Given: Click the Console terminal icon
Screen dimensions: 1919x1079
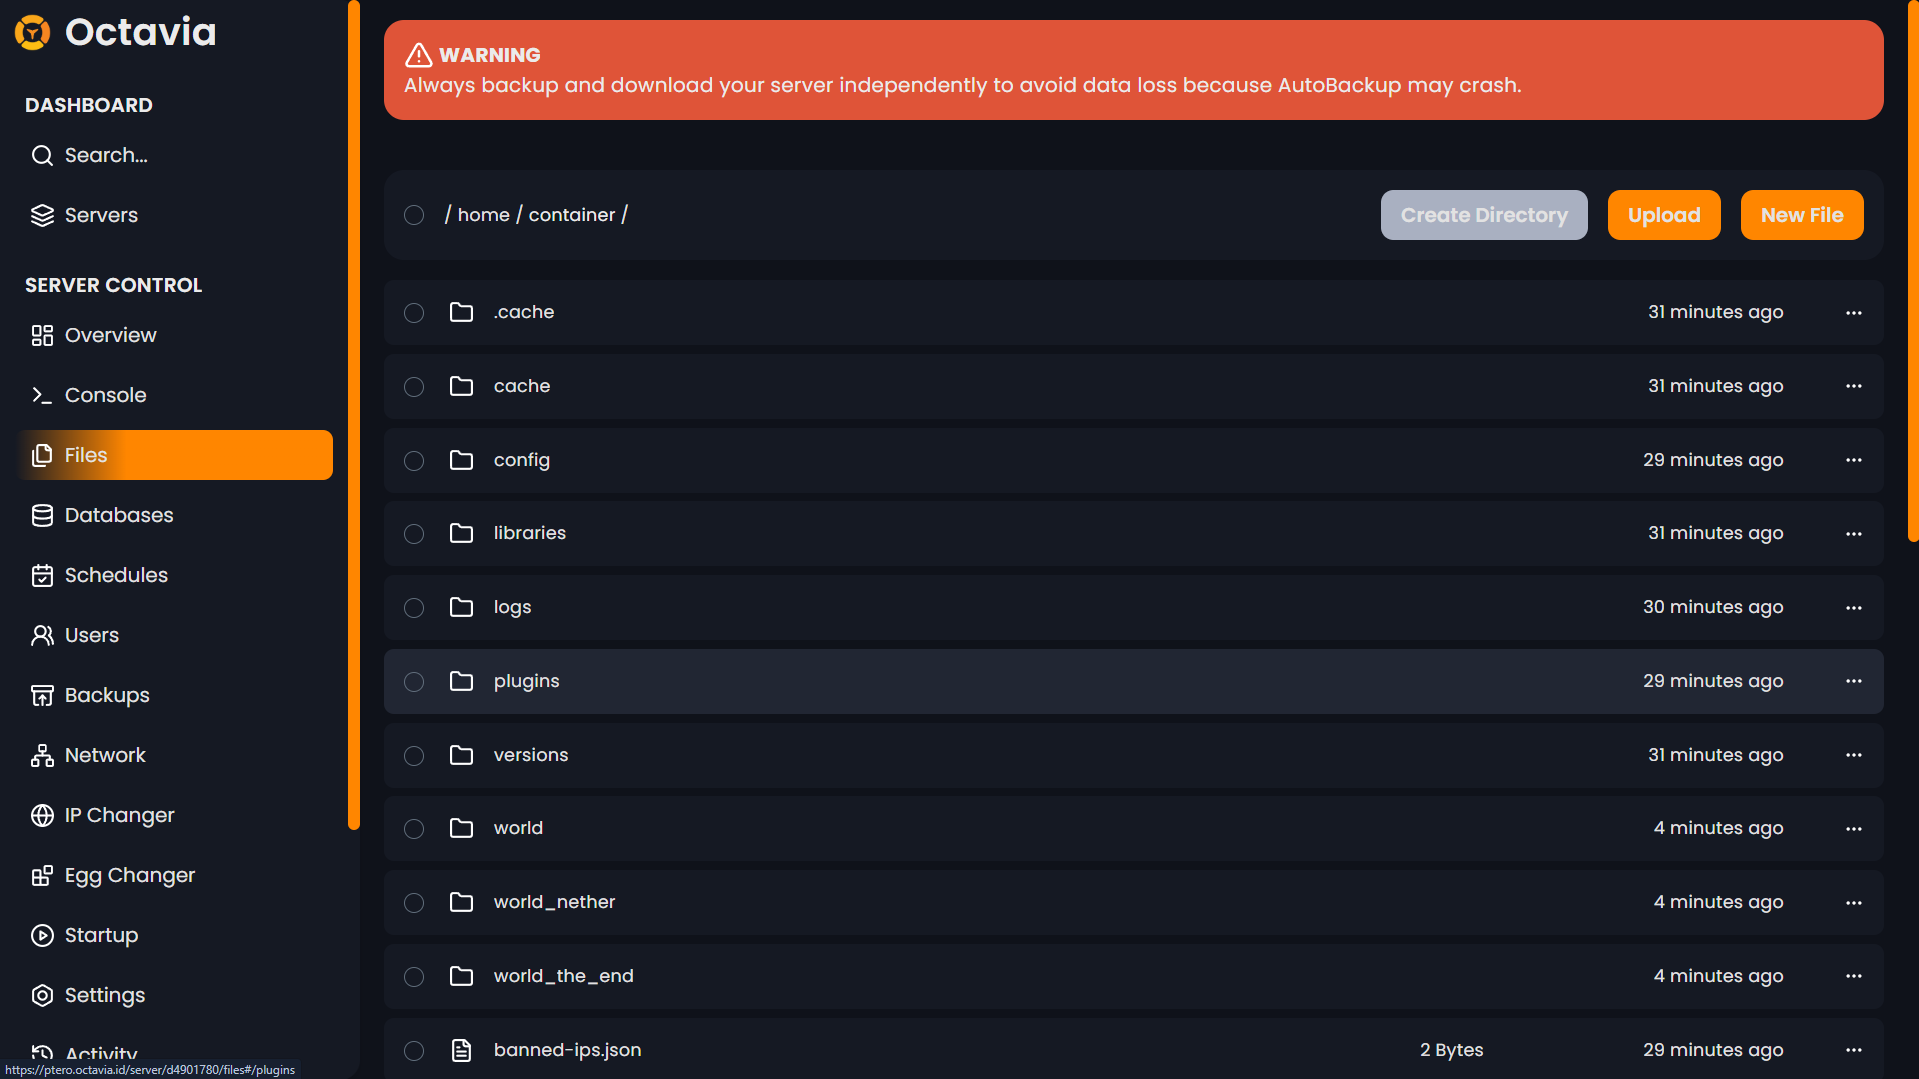Looking at the screenshot, I should pos(42,395).
